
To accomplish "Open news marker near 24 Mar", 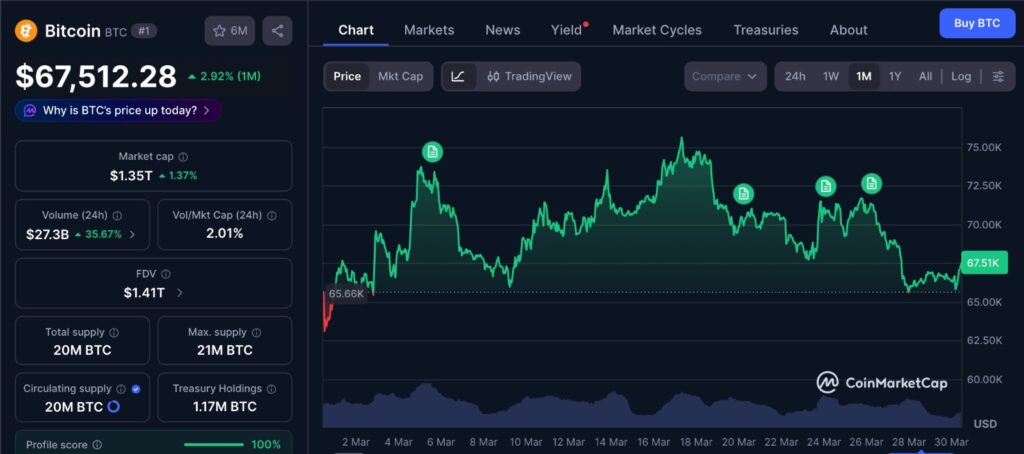I will click(825, 186).
